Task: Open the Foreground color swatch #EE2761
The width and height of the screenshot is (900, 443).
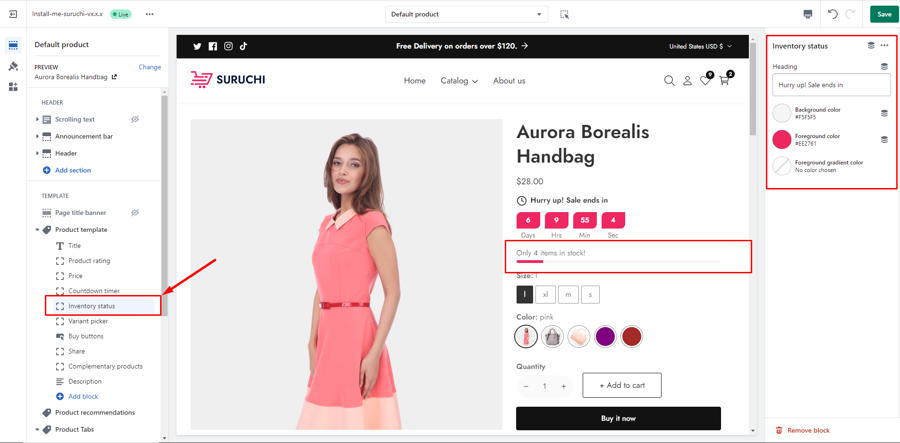Action: pos(782,140)
